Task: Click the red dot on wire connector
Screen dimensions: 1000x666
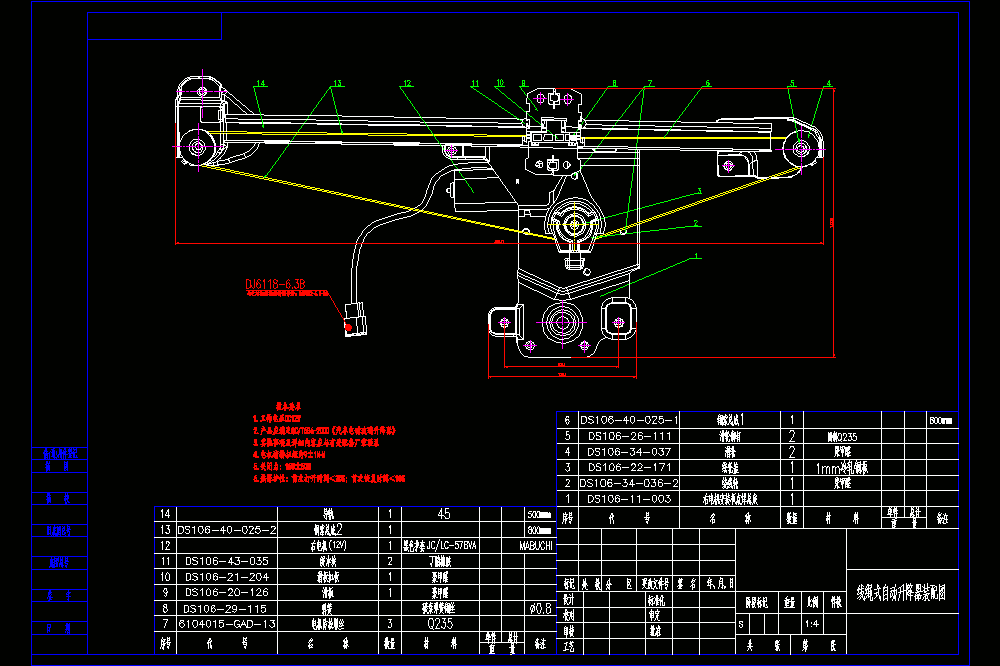Action: 348,328
